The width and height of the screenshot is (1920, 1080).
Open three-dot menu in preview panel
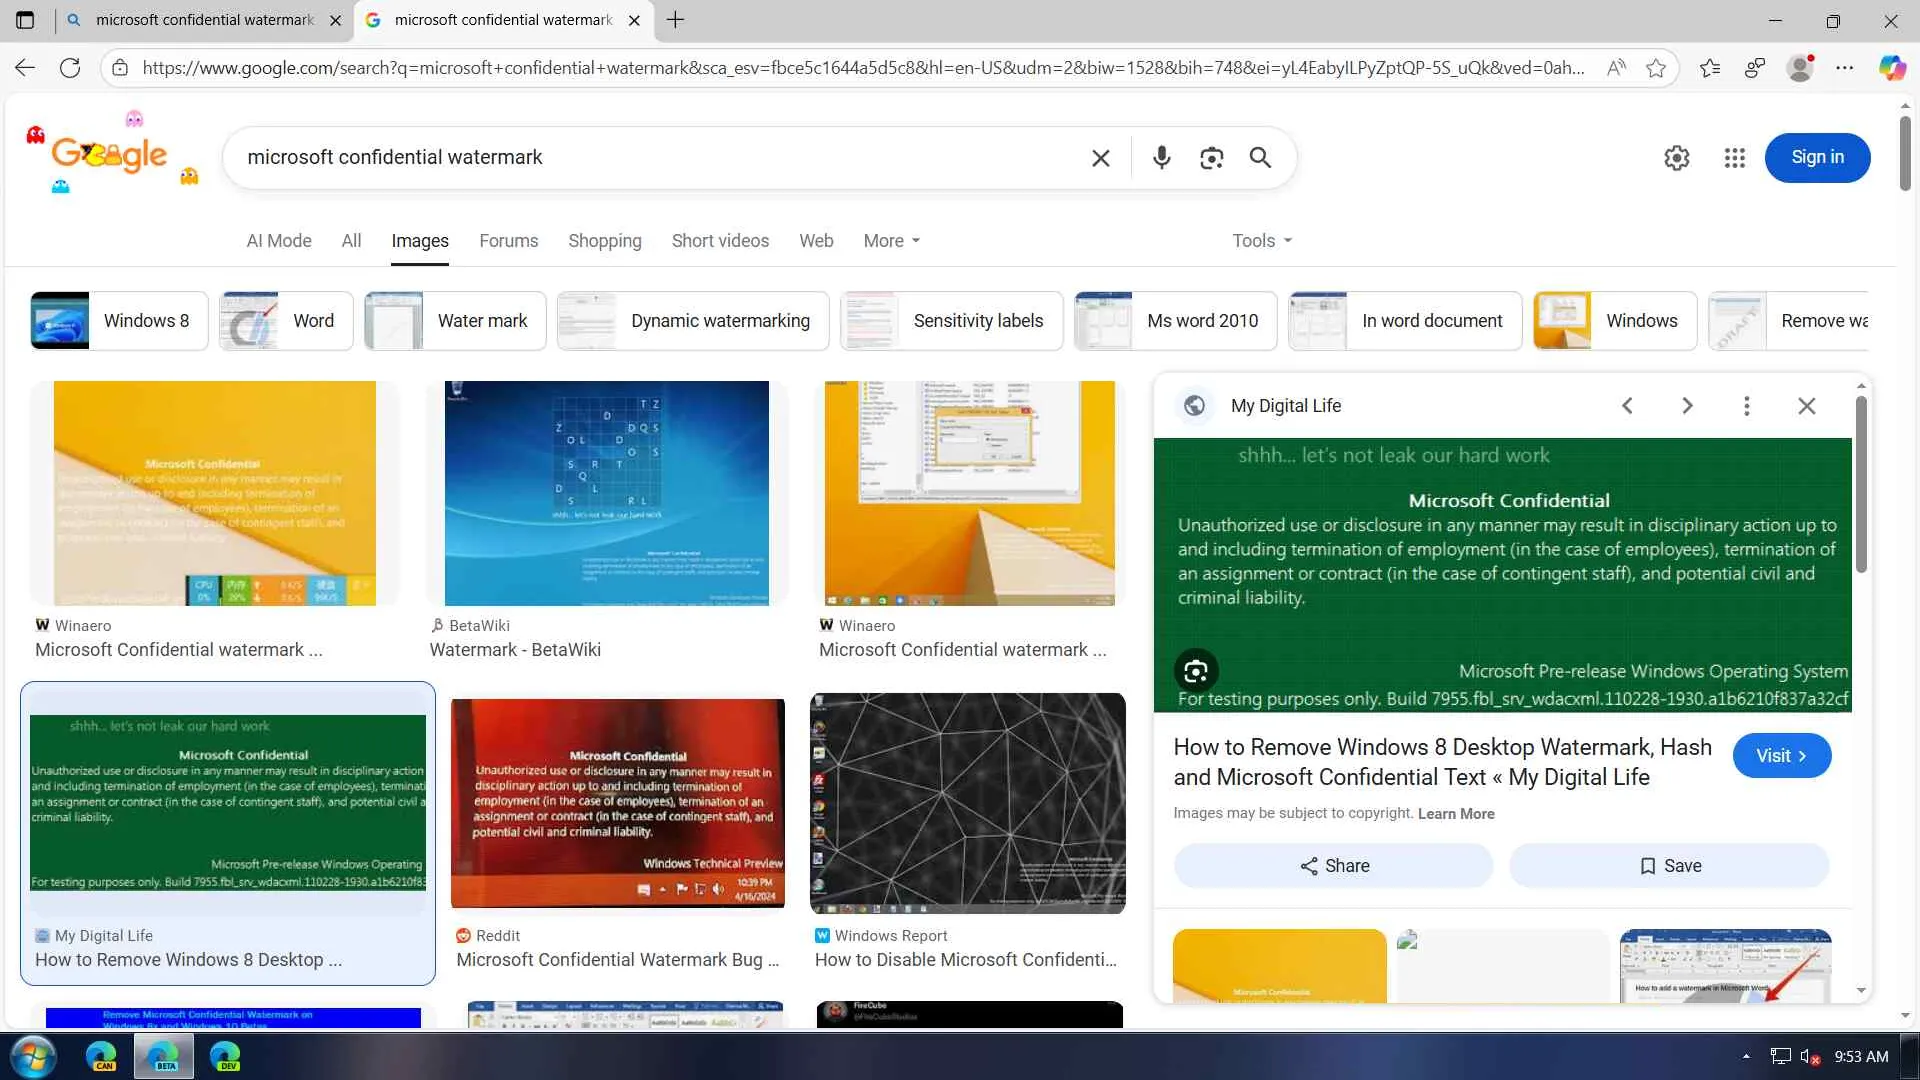(1746, 406)
